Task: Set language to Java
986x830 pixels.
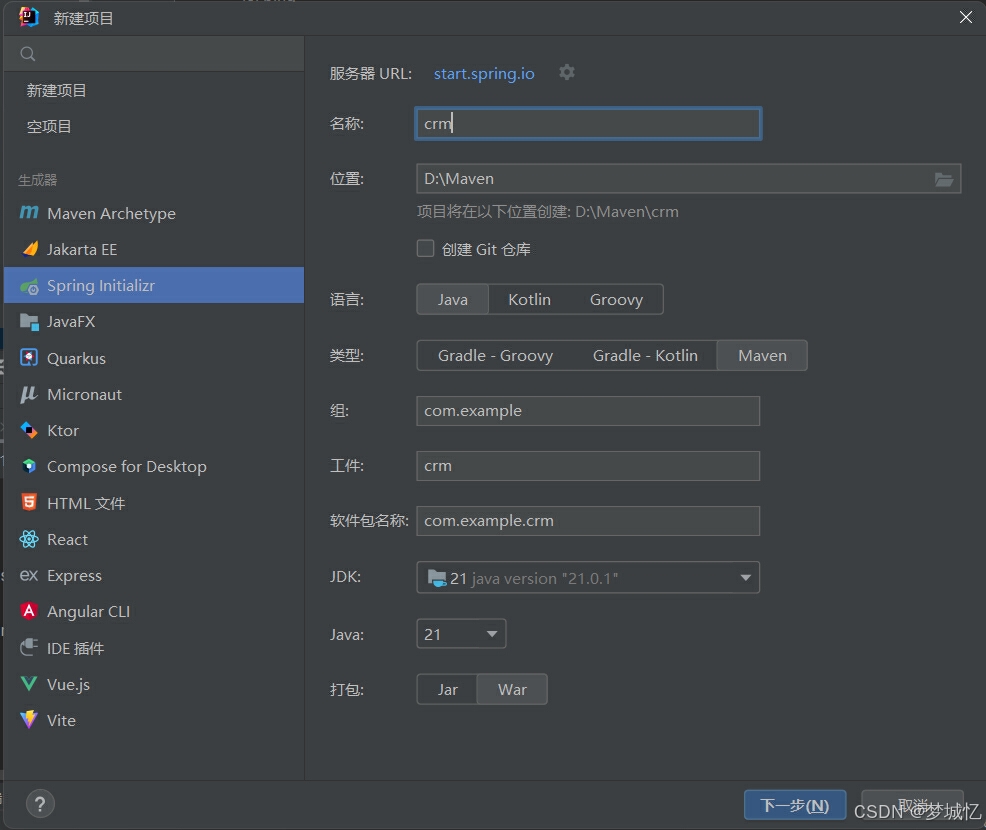Action: pyautogui.click(x=453, y=299)
